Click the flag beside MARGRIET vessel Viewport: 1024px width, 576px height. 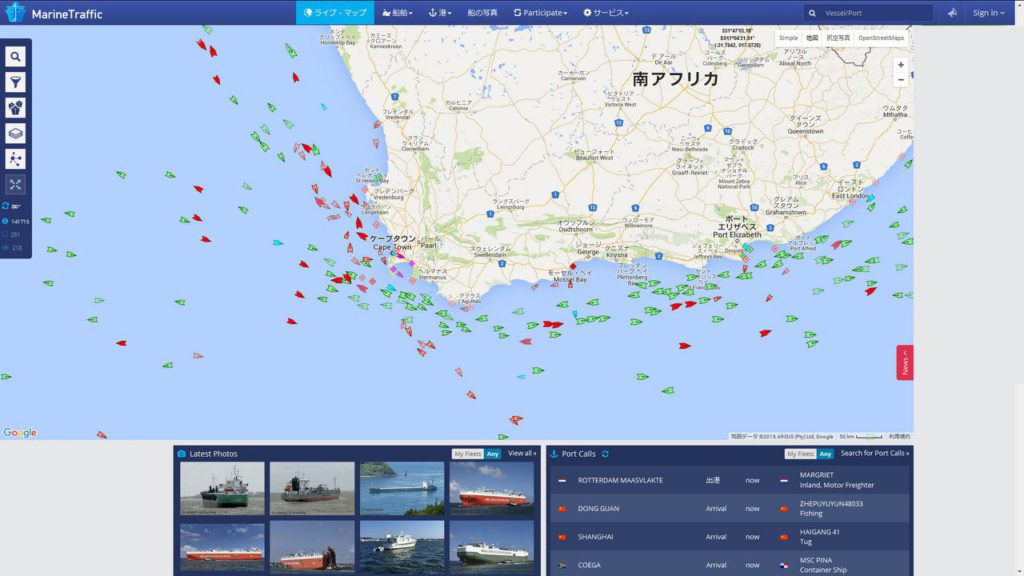(x=784, y=480)
